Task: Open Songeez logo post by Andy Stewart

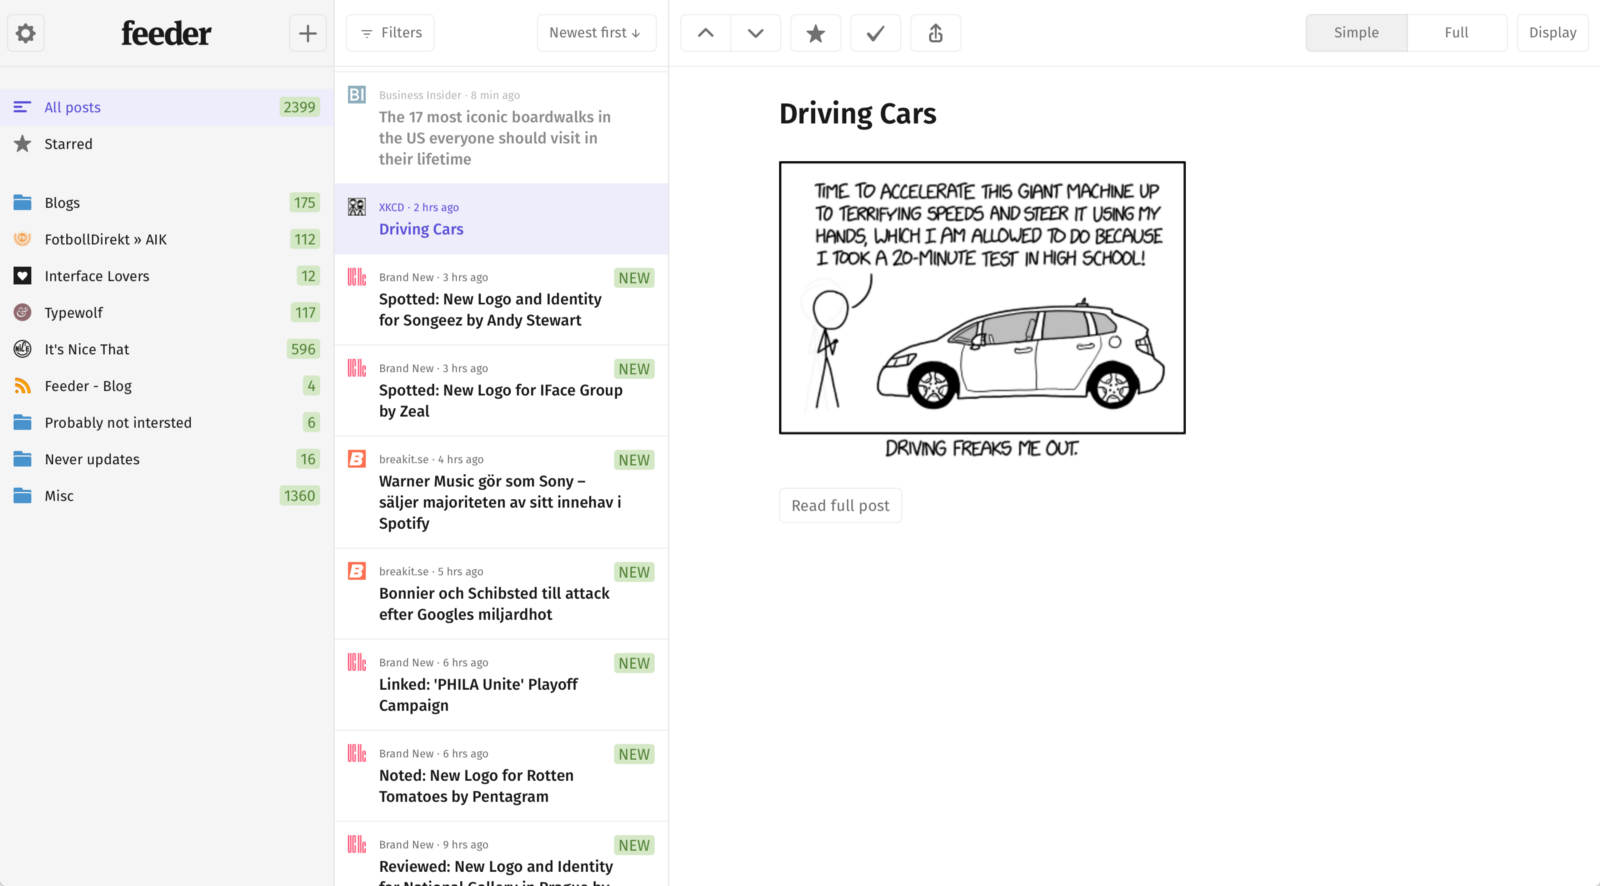Action: coord(501,300)
